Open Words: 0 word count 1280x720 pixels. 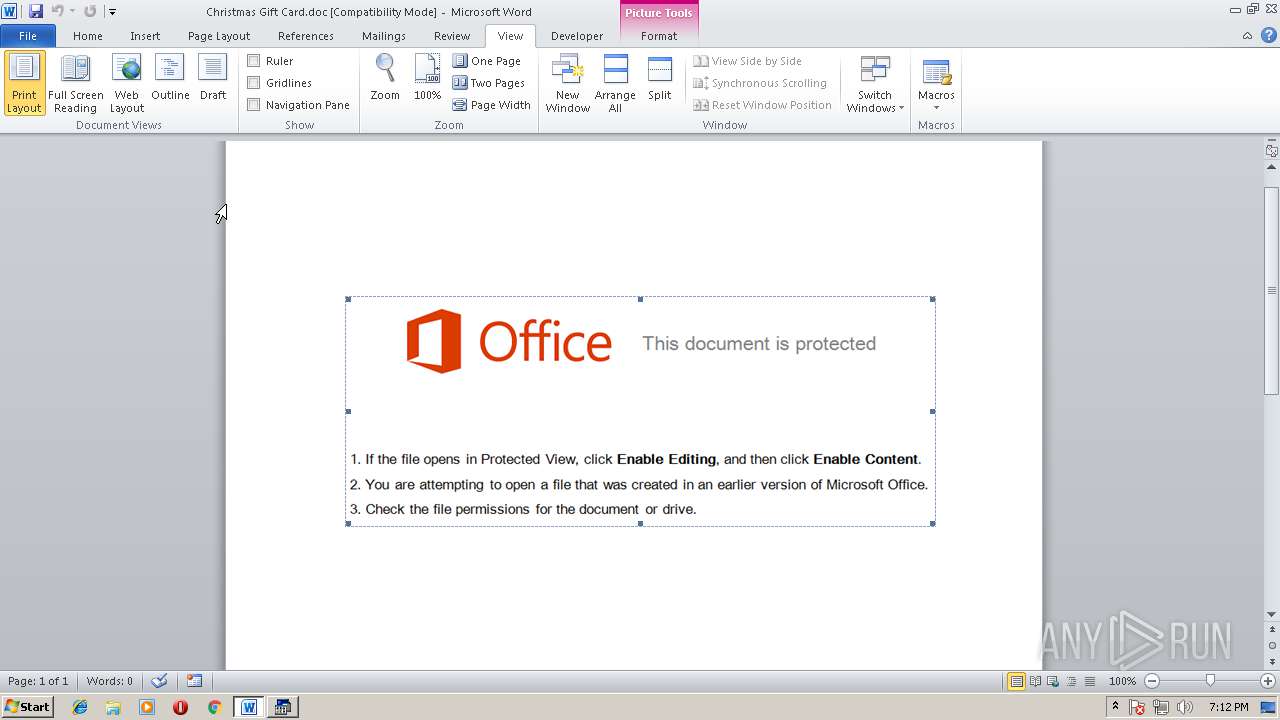[109, 681]
